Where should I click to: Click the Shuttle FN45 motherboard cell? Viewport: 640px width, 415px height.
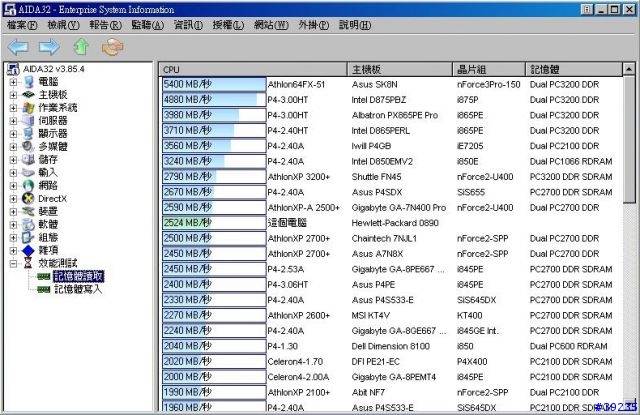tap(376, 177)
